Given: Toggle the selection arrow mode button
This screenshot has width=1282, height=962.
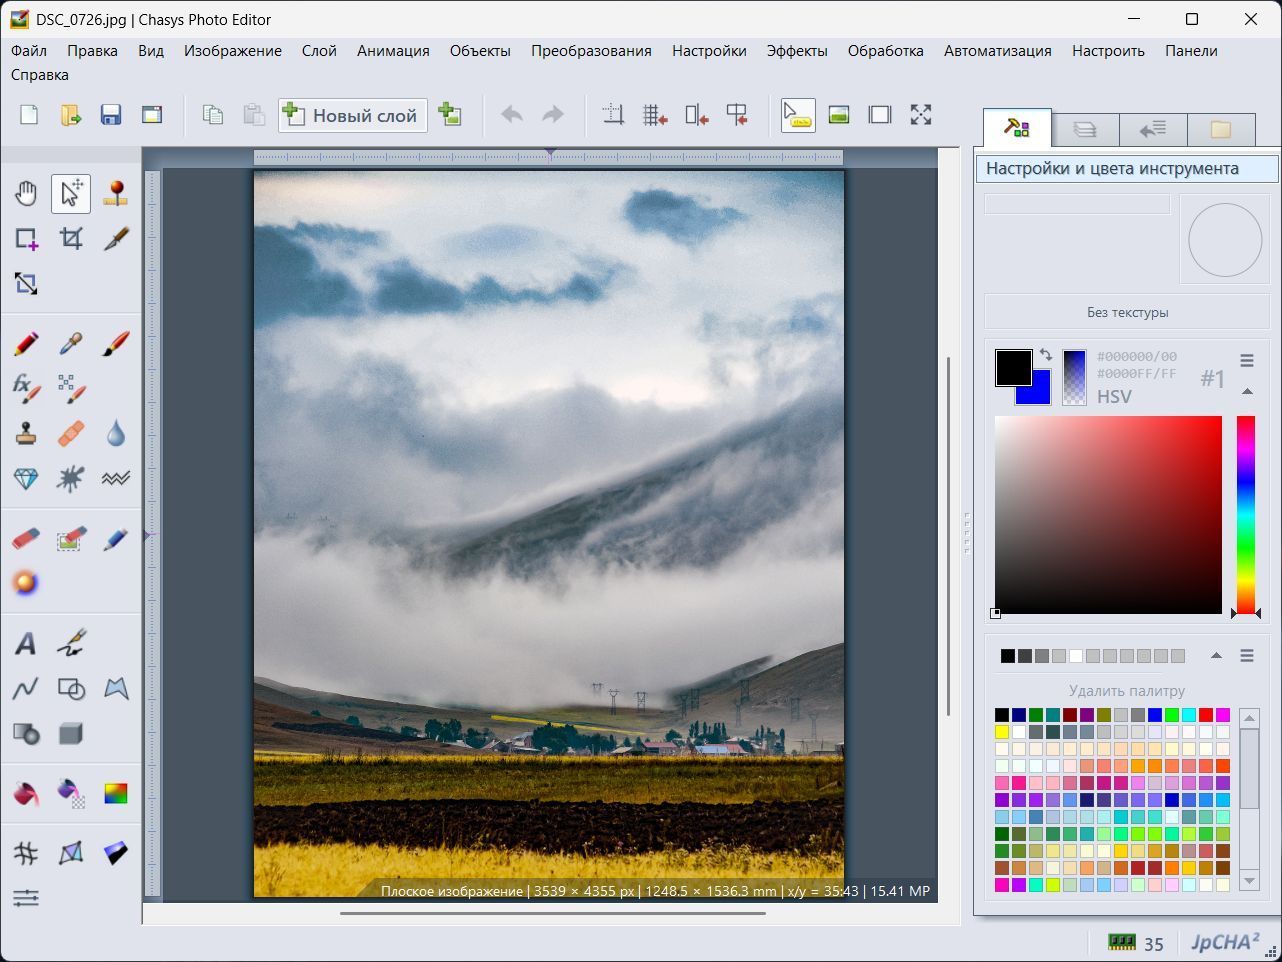Looking at the screenshot, I should [798, 115].
